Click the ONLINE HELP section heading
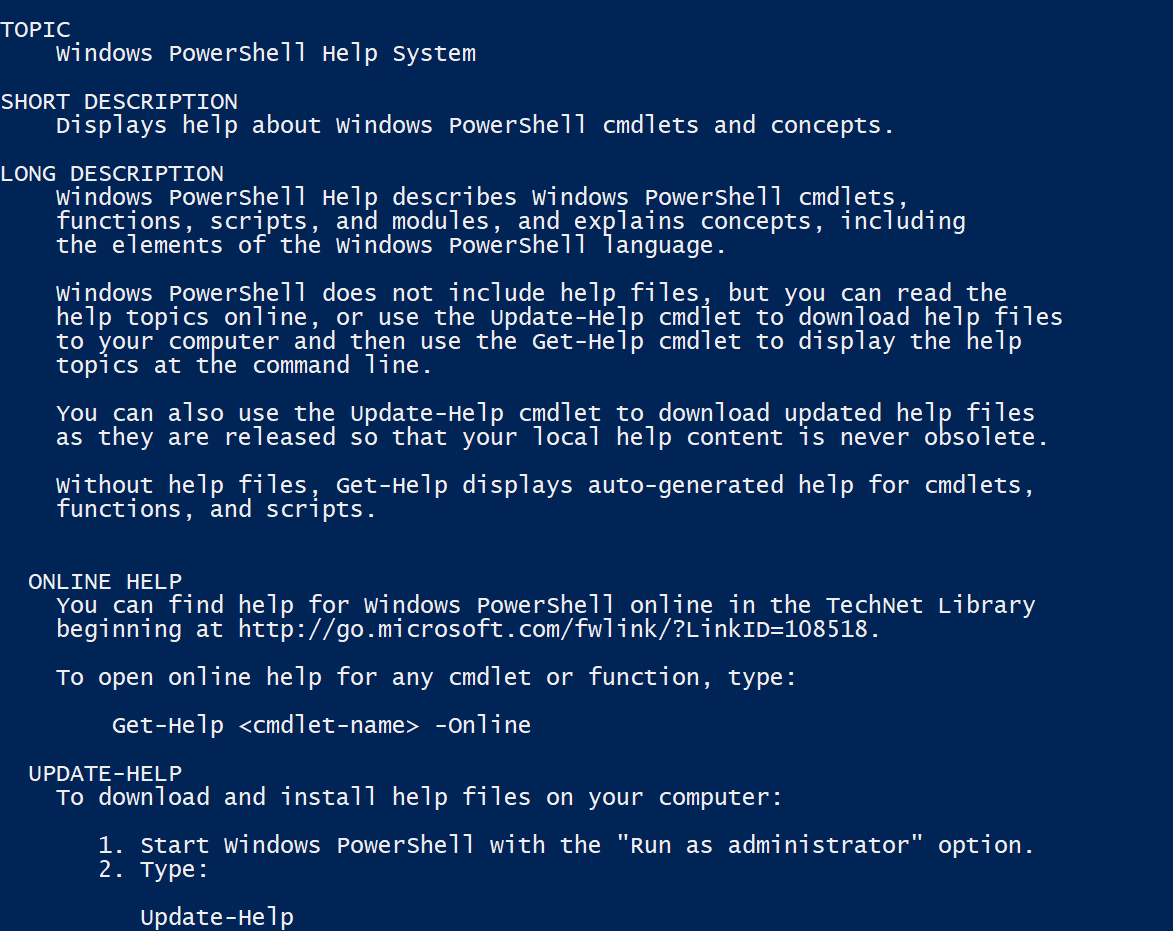The height and width of the screenshot is (931, 1173). (x=105, y=582)
